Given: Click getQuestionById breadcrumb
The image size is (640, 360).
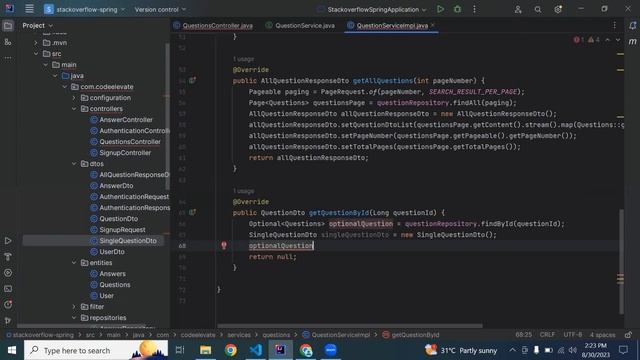Looking at the screenshot, I should (411, 335).
